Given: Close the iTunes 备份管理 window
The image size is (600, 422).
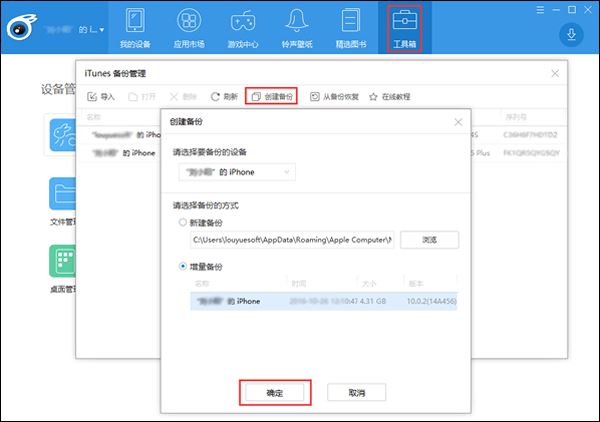Looking at the screenshot, I should click(x=555, y=73).
